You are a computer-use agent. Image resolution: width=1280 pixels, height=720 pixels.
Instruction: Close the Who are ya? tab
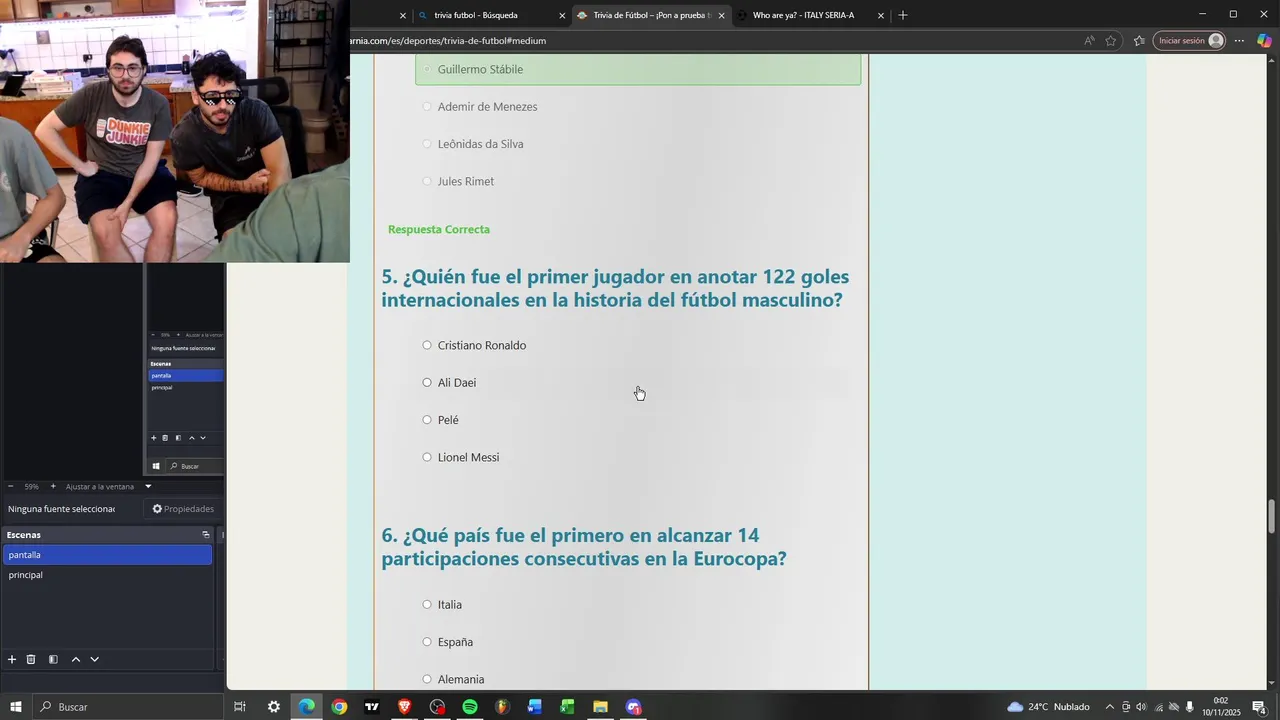click(x=881, y=15)
